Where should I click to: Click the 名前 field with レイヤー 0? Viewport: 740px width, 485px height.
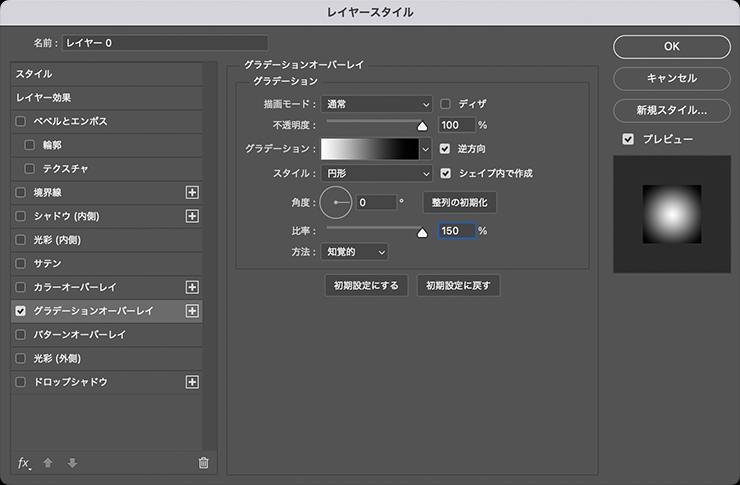(165, 43)
